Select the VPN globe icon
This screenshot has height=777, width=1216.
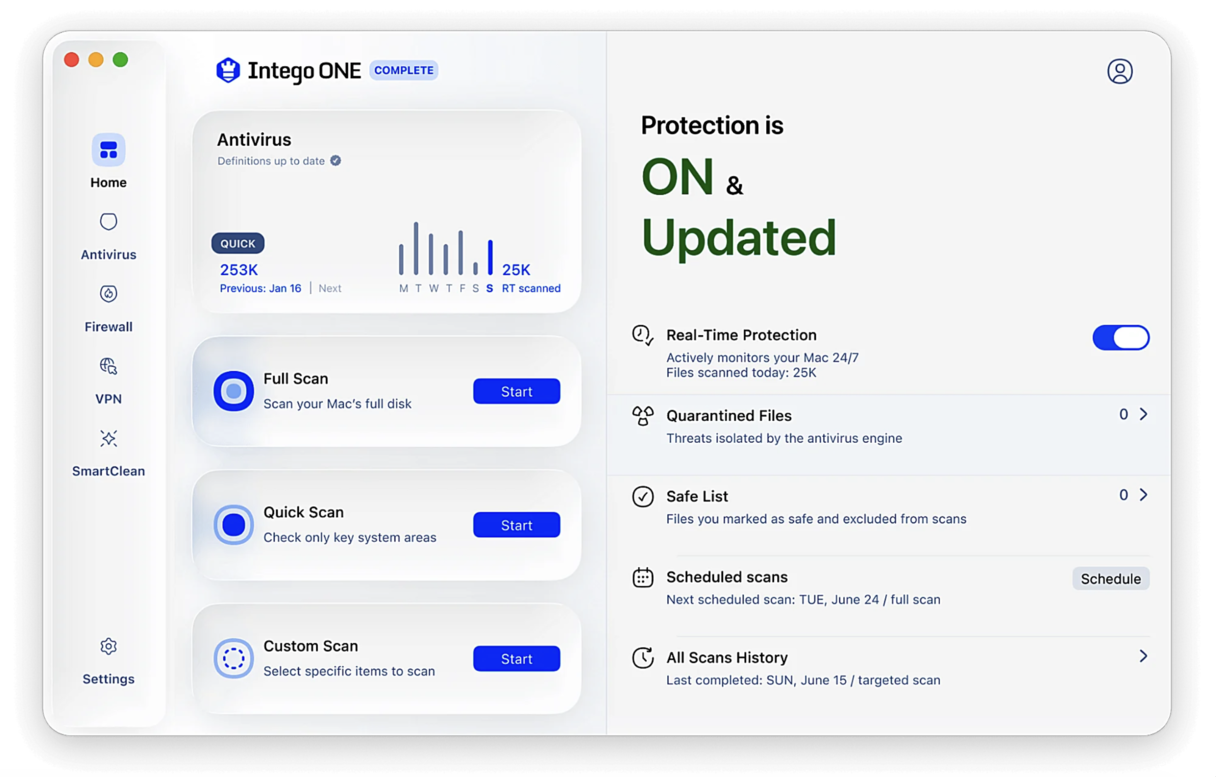[108, 366]
